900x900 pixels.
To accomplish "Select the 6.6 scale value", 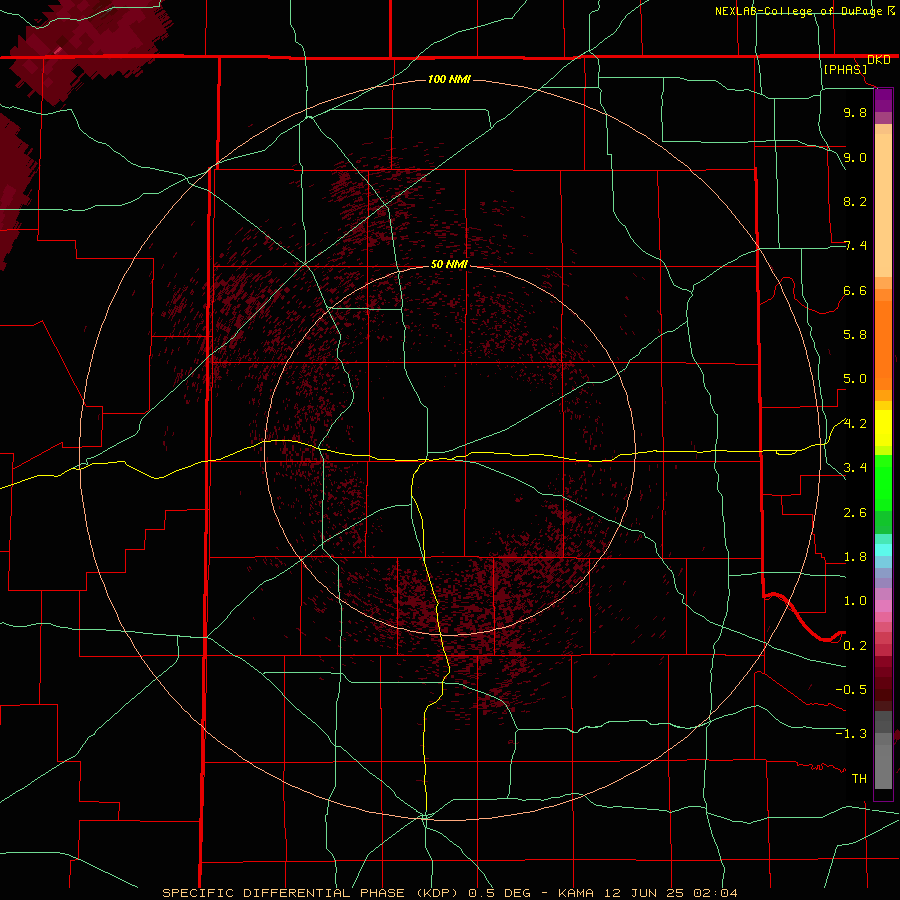I will [855, 290].
